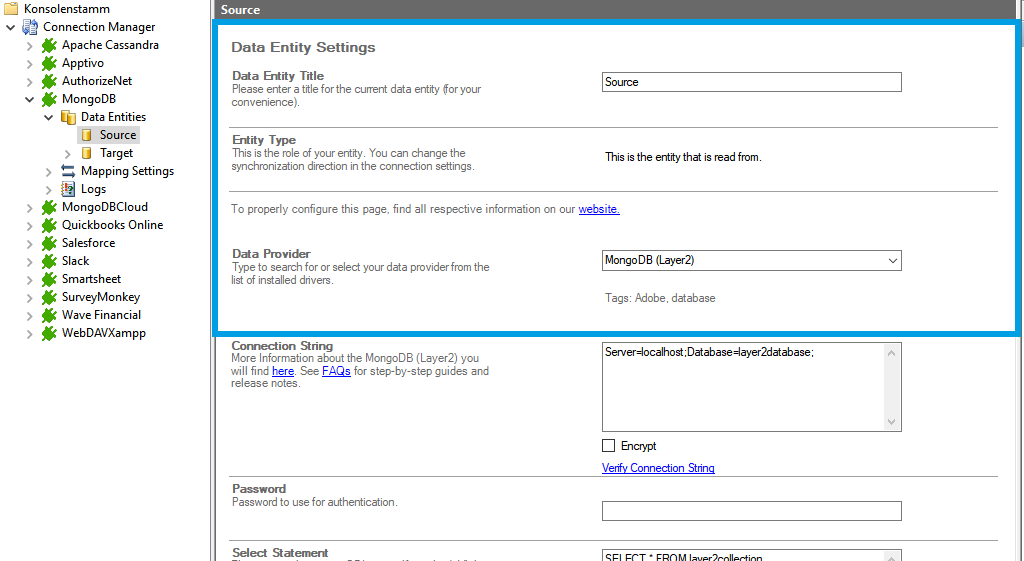Click the Password input field
The height and width of the screenshot is (561, 1024).
752,511
